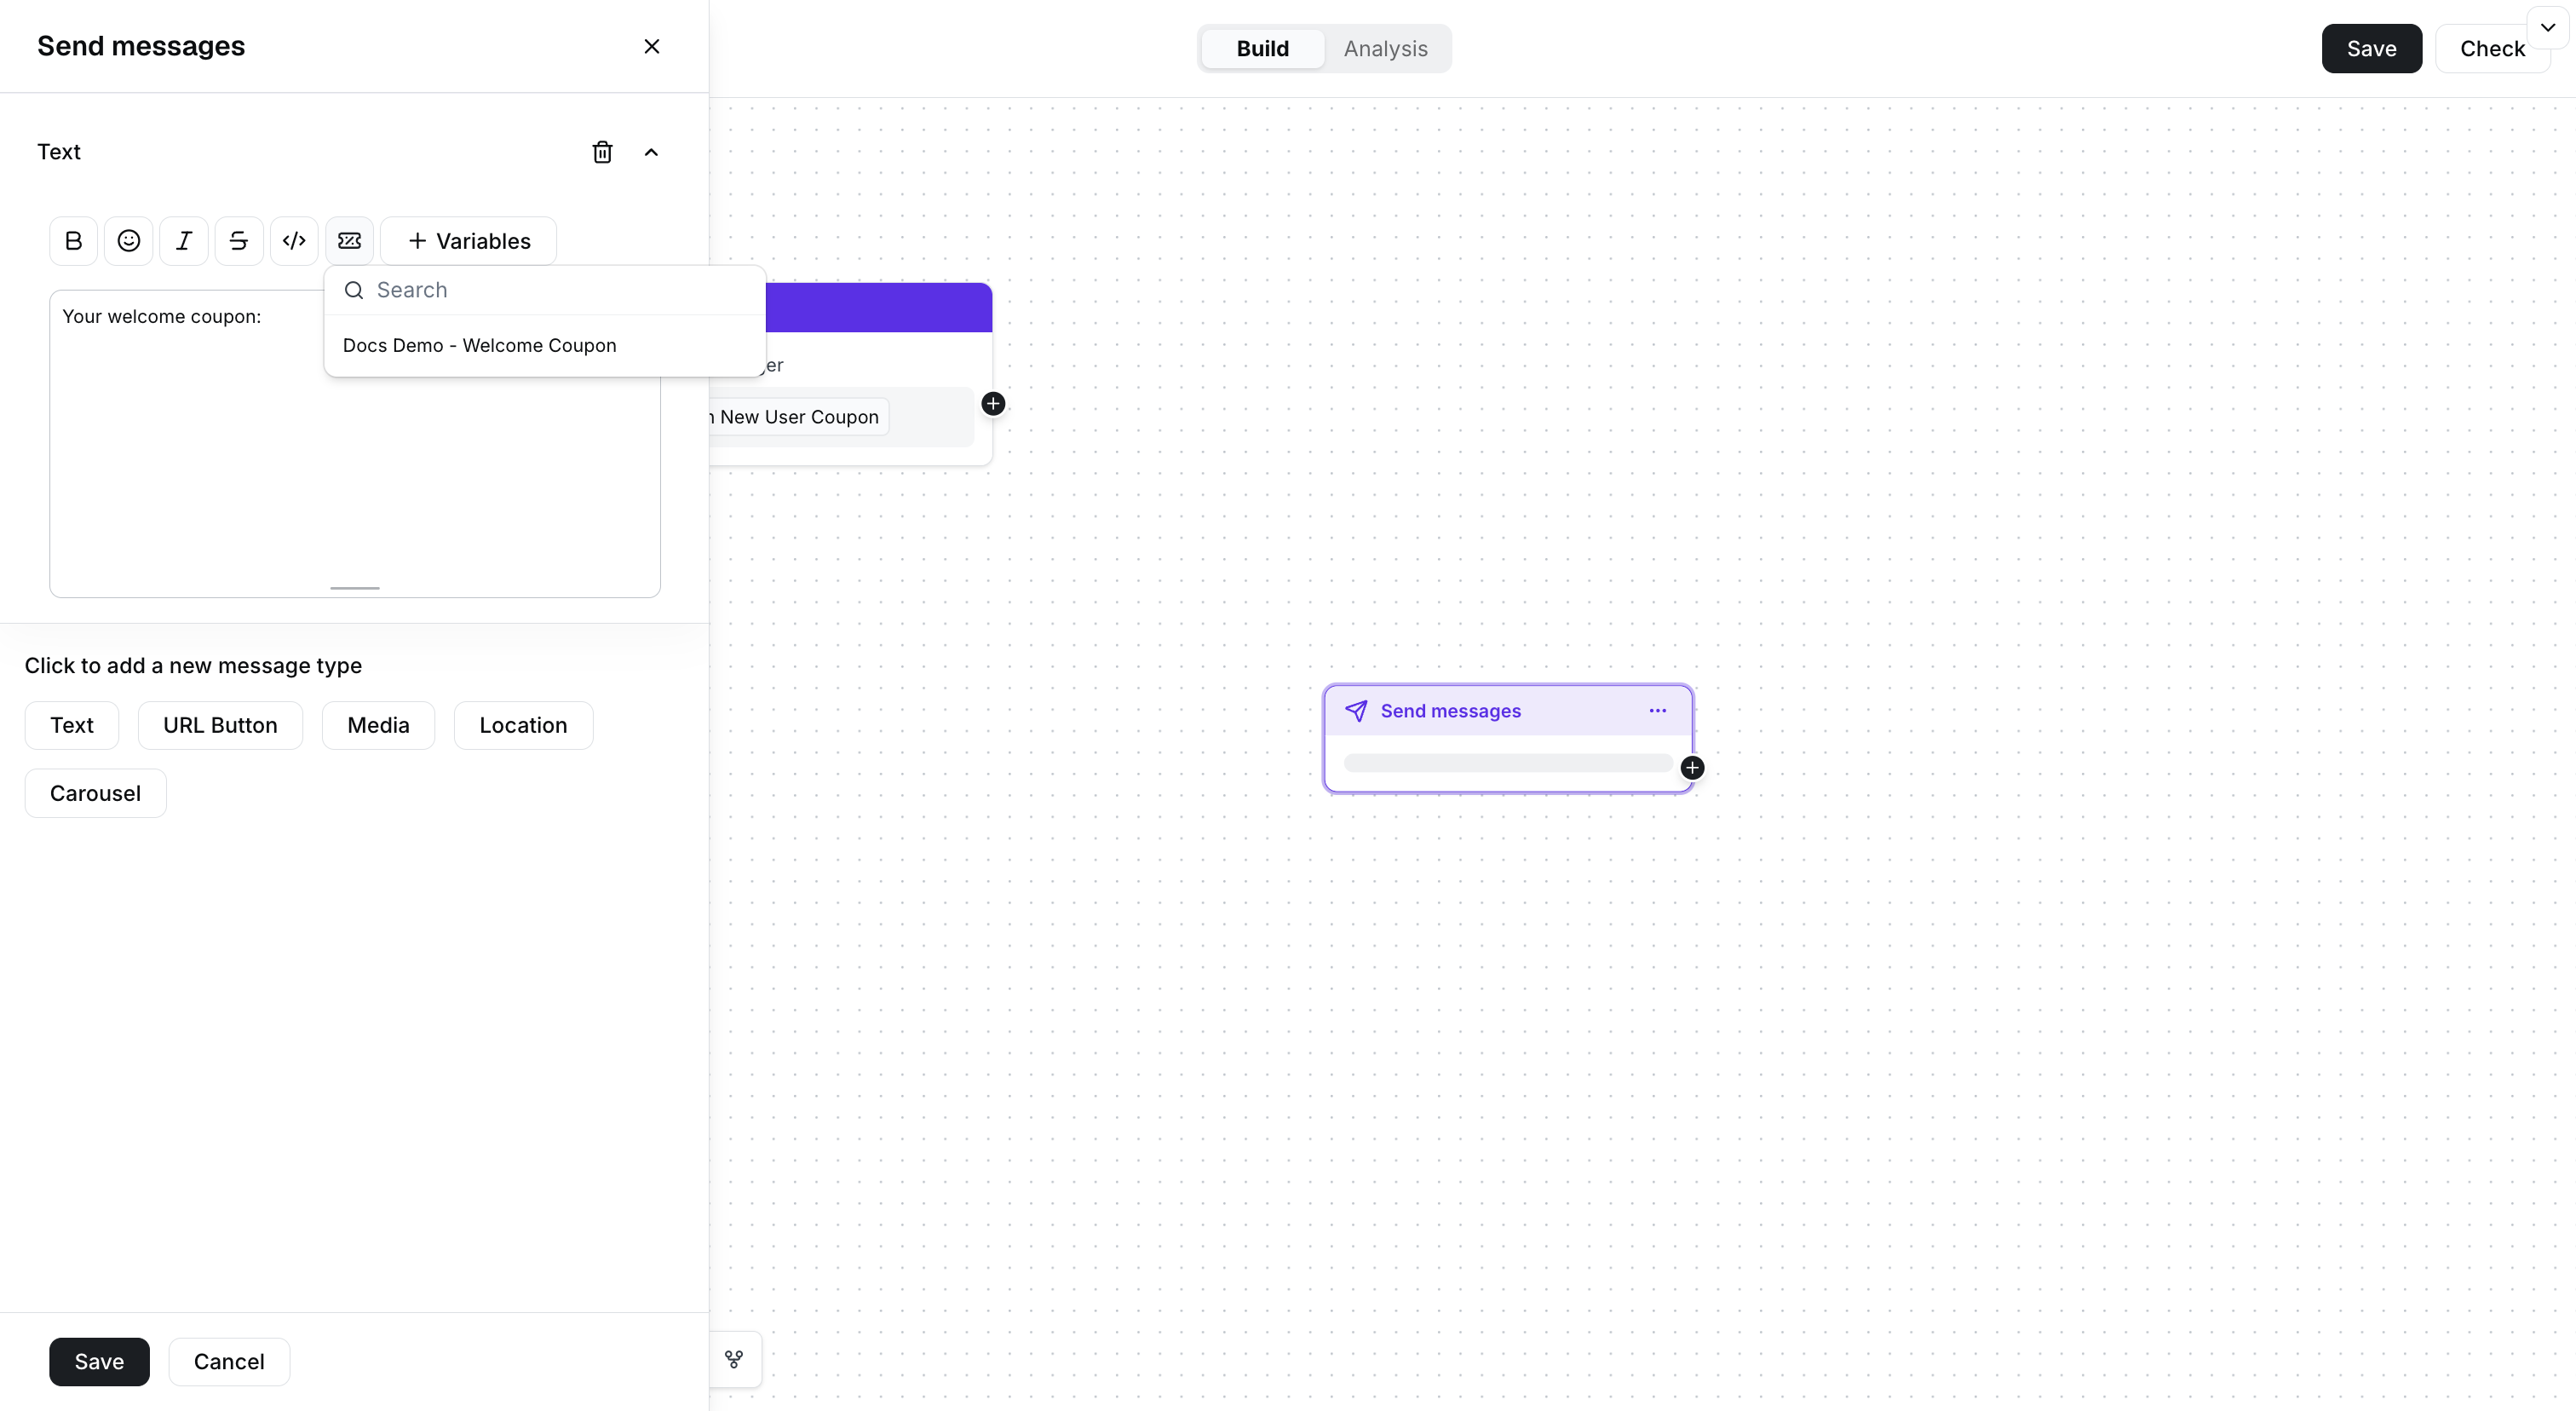The width and height of the screenshot is (2576, 1411).
Task: Open the emoji picker
Action: pyautogui.click(x=128, y=241)
